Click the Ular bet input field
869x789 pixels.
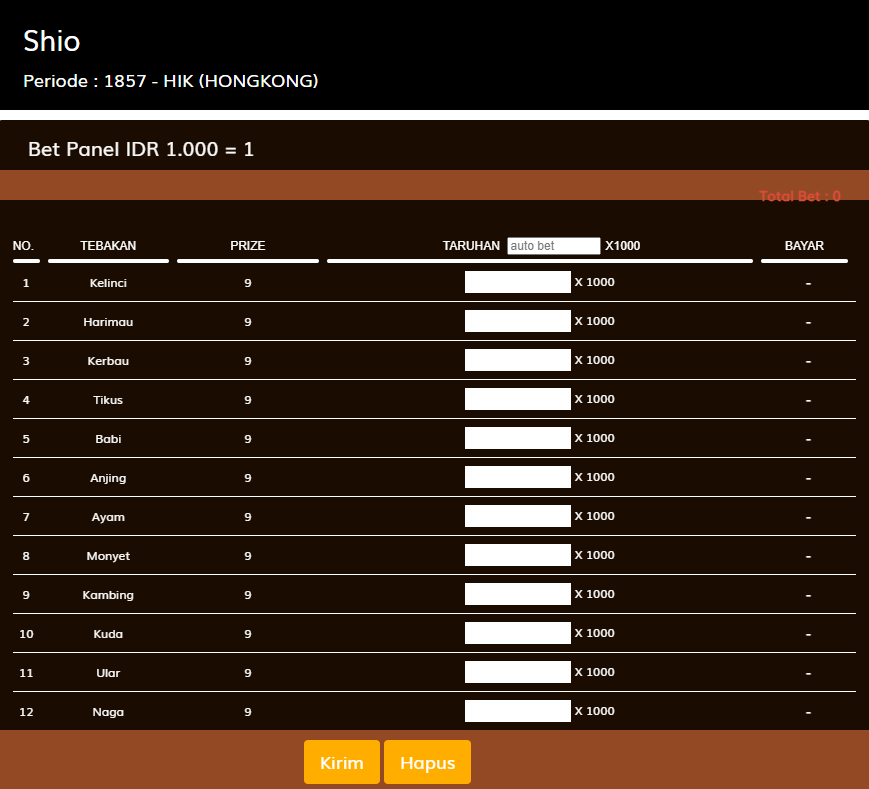pyautogui.click(x=517, y=672)
